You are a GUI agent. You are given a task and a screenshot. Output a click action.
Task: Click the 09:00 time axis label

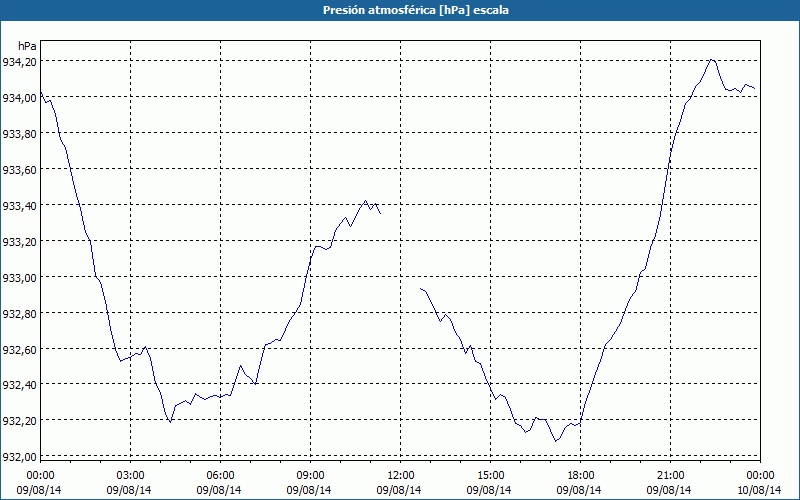pyautogui.click(x=310, y=475)
